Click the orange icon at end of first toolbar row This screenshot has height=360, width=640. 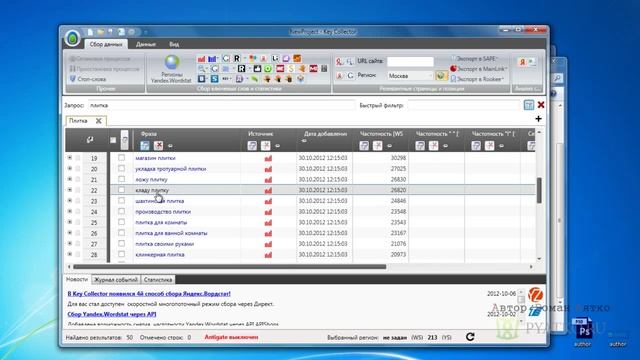[x=297, y=58]
